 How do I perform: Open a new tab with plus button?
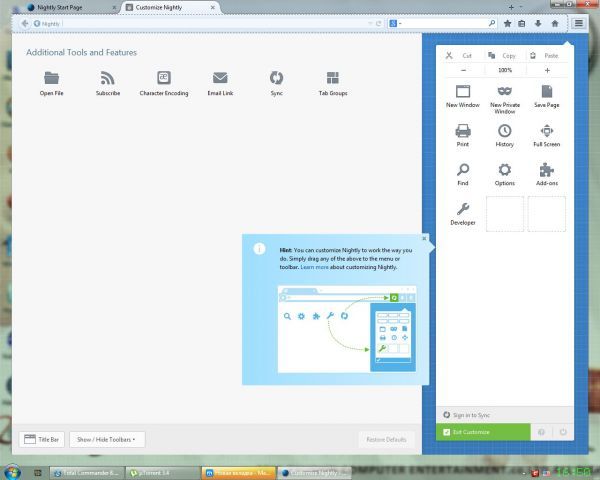511,7
